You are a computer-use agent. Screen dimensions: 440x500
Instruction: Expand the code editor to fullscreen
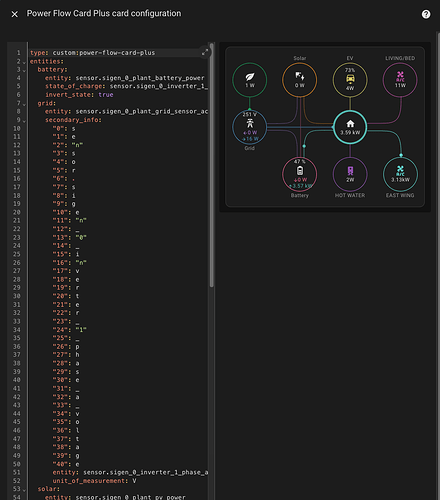tap(205, 52)
